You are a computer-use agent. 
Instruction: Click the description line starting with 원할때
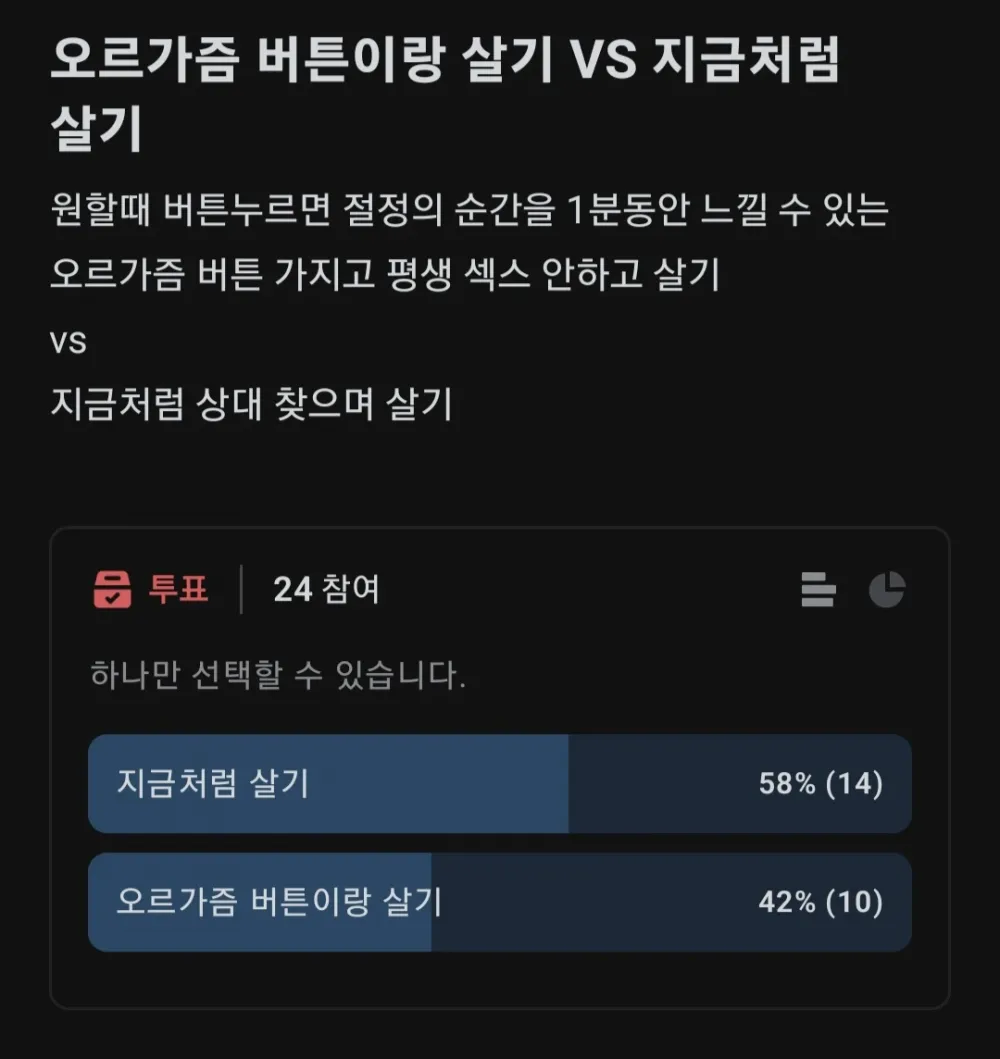pyautogui.click(x=469, y=211)
